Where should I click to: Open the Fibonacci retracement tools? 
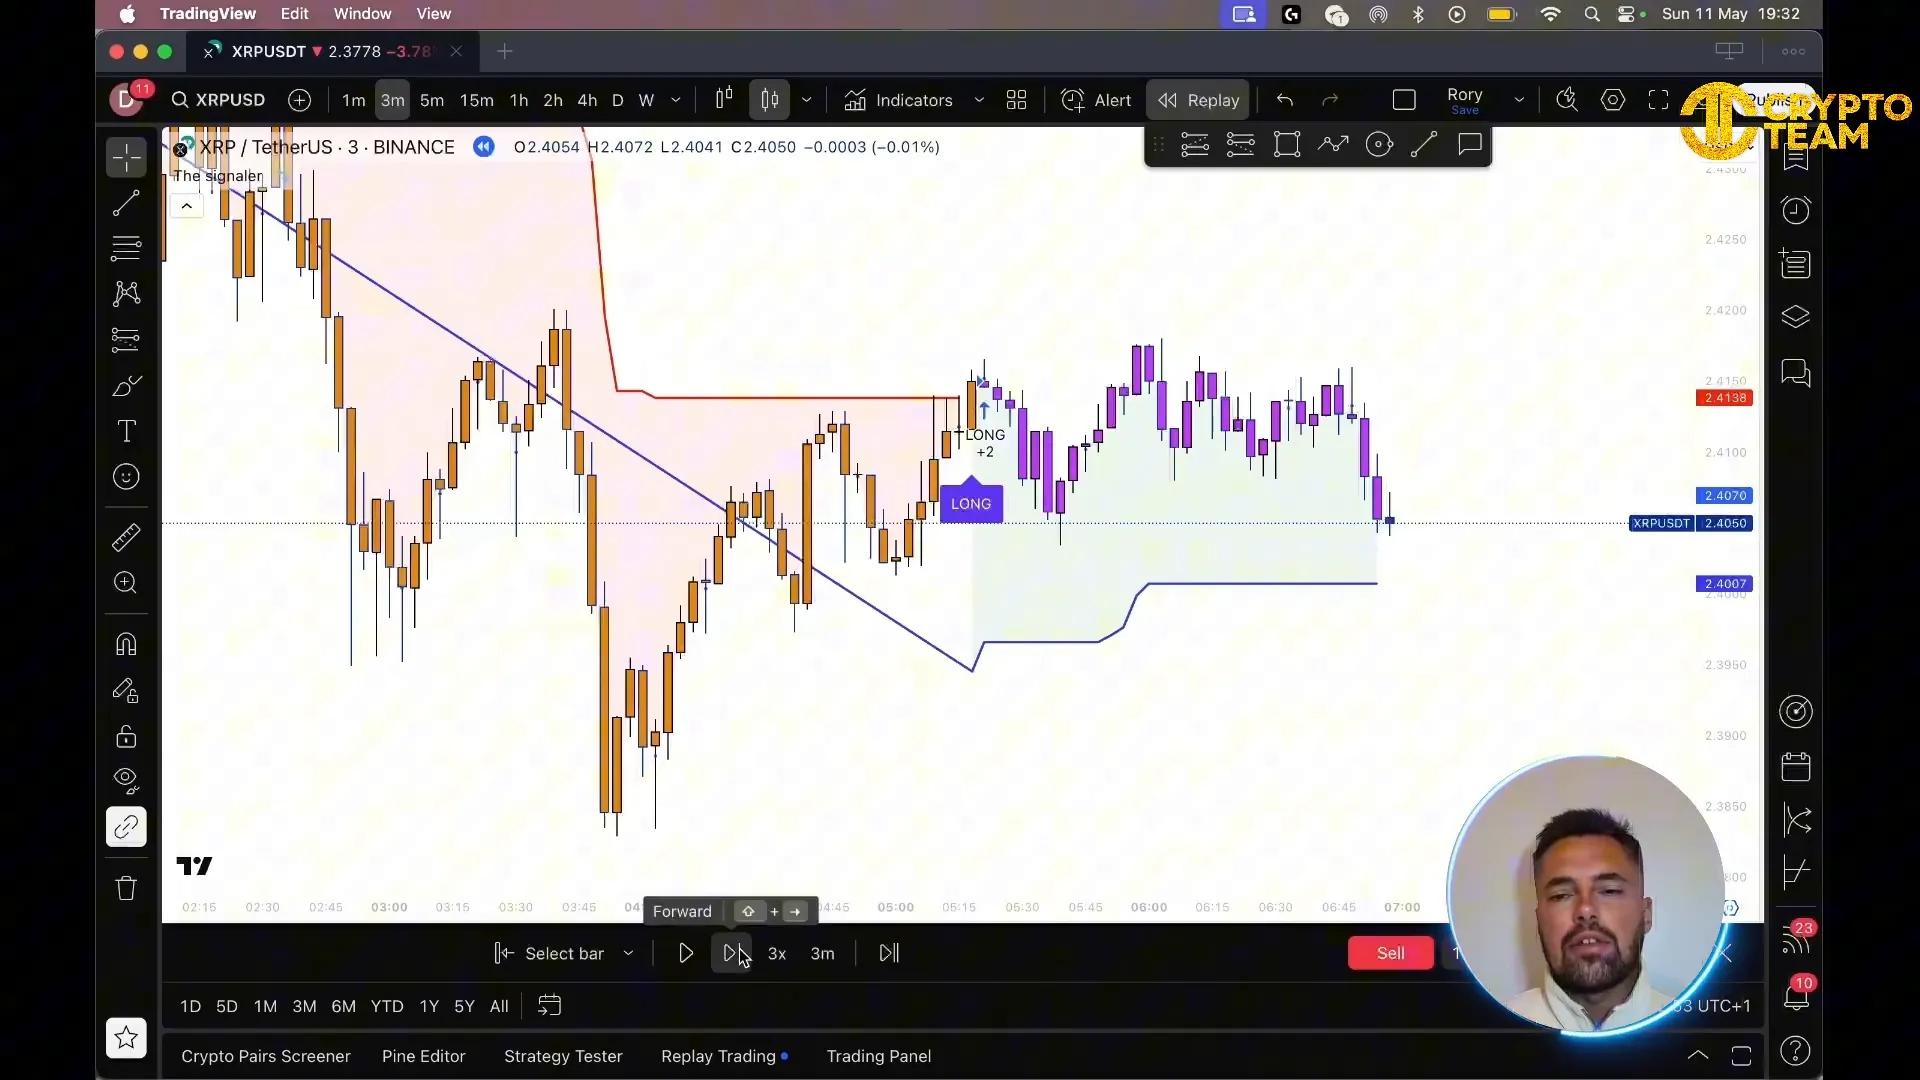(126, 247)
